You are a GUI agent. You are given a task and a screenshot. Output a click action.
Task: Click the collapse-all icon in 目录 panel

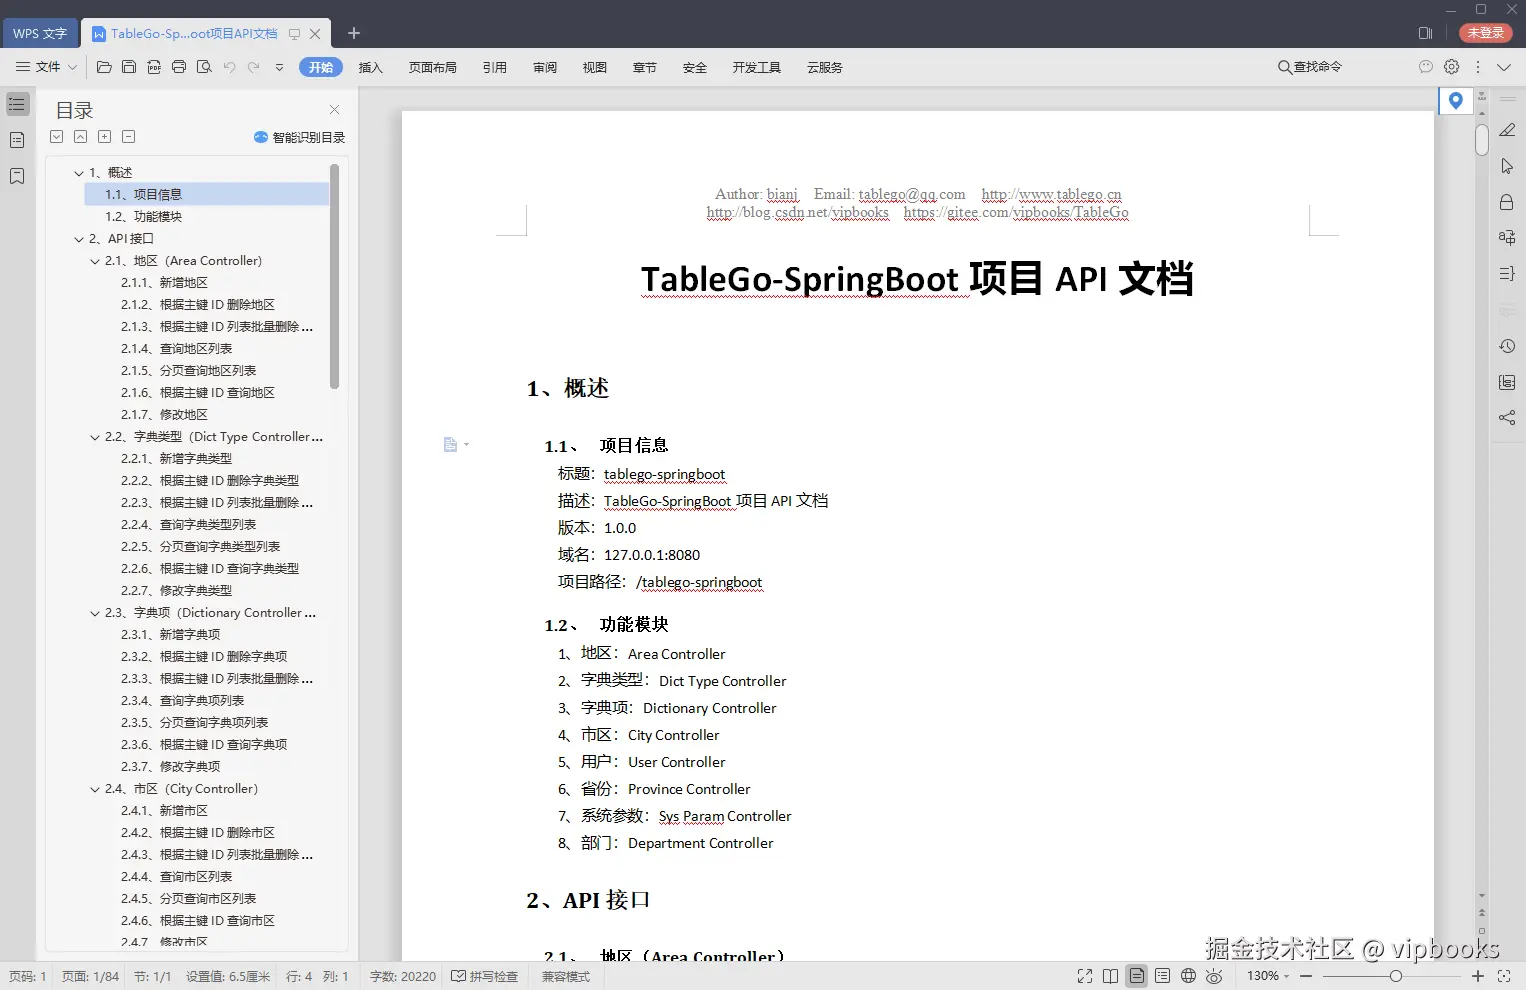(81, 136)
